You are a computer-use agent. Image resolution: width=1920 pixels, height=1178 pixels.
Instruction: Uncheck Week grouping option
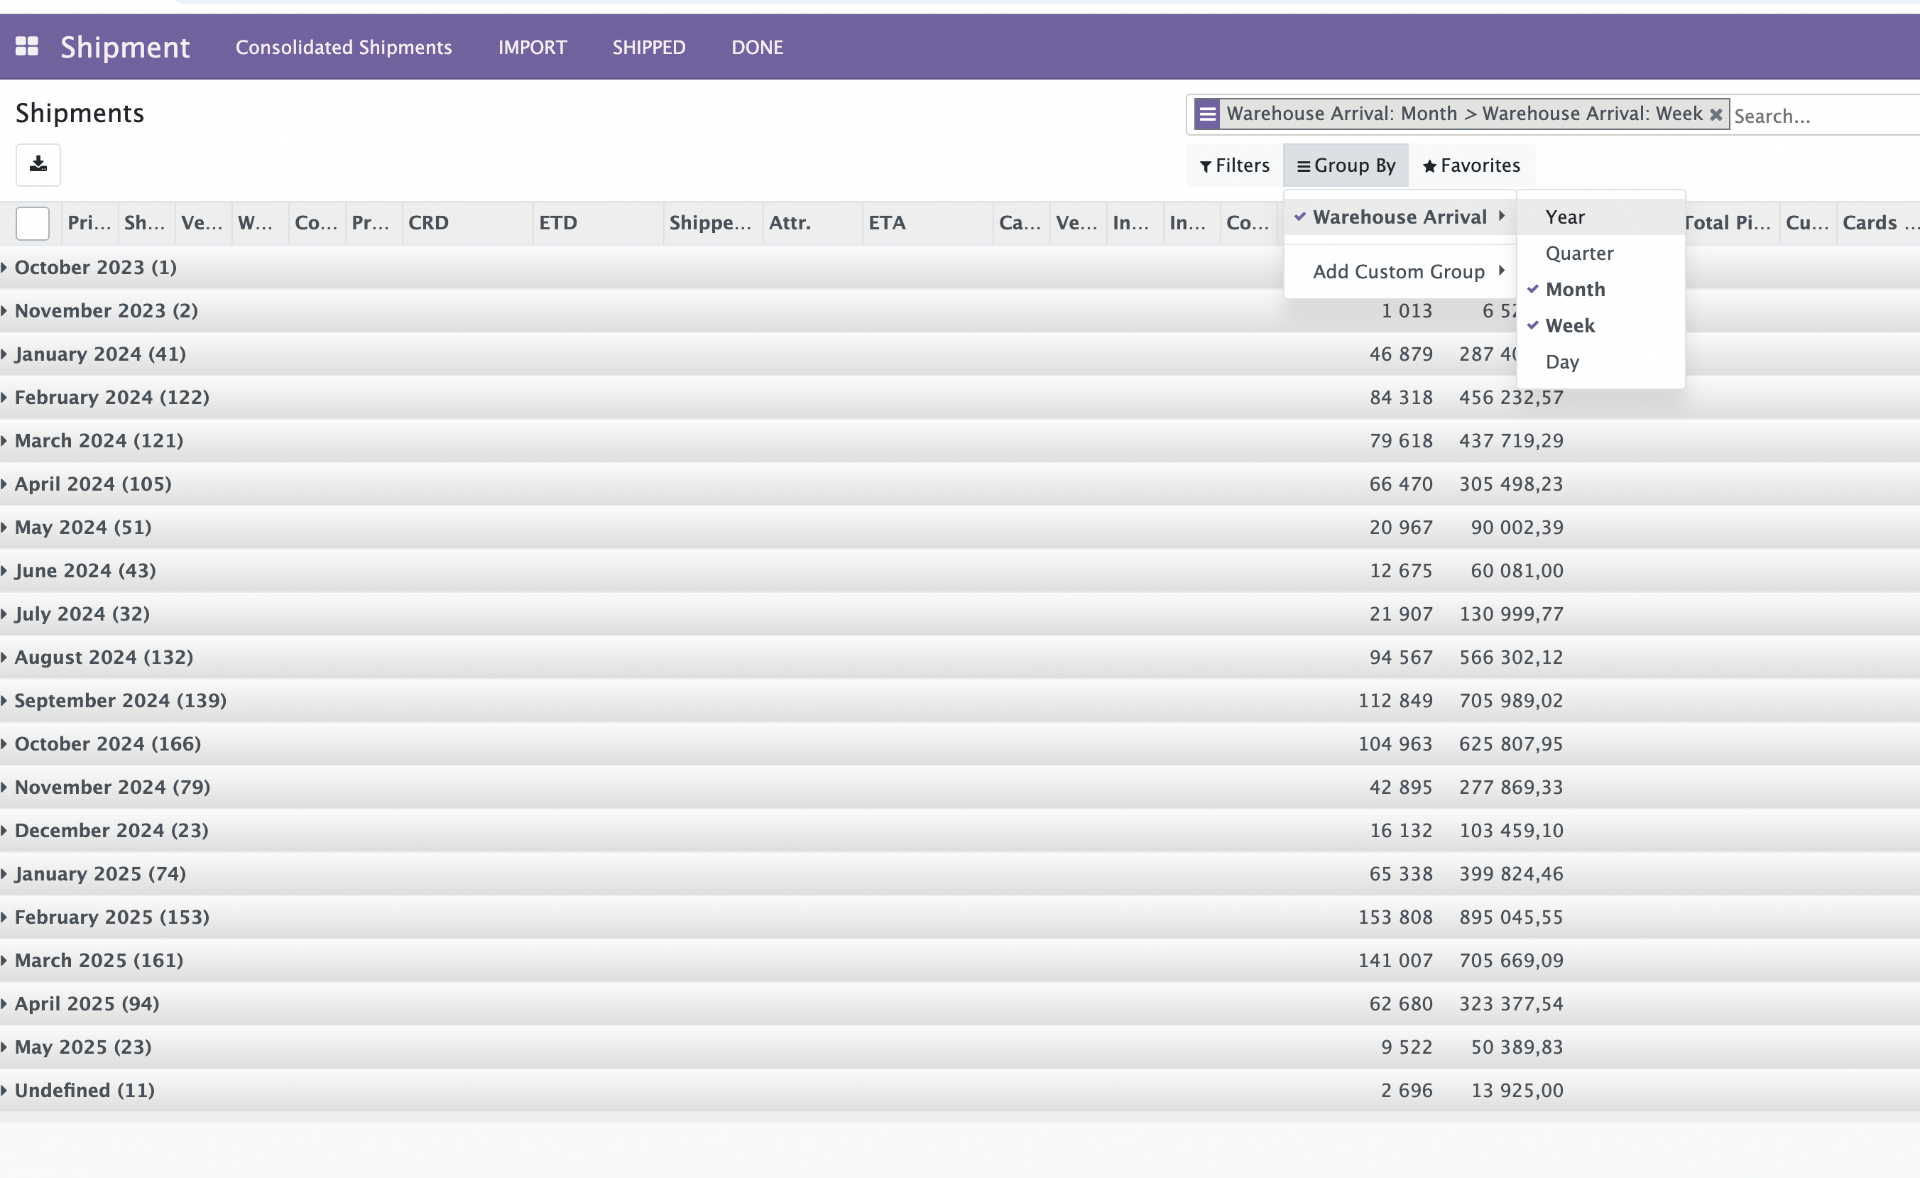pyautogui.click(x=1569, y=326)
